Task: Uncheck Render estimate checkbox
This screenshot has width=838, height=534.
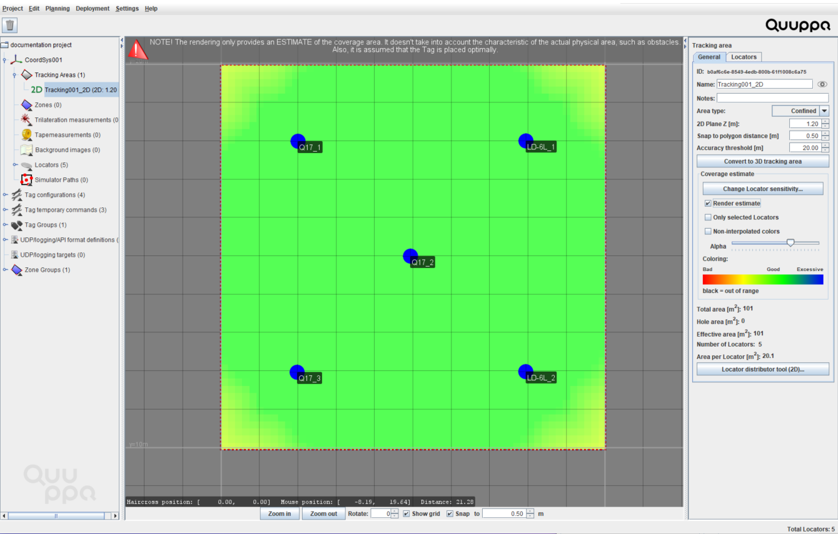Action: [x=708, y=204]
